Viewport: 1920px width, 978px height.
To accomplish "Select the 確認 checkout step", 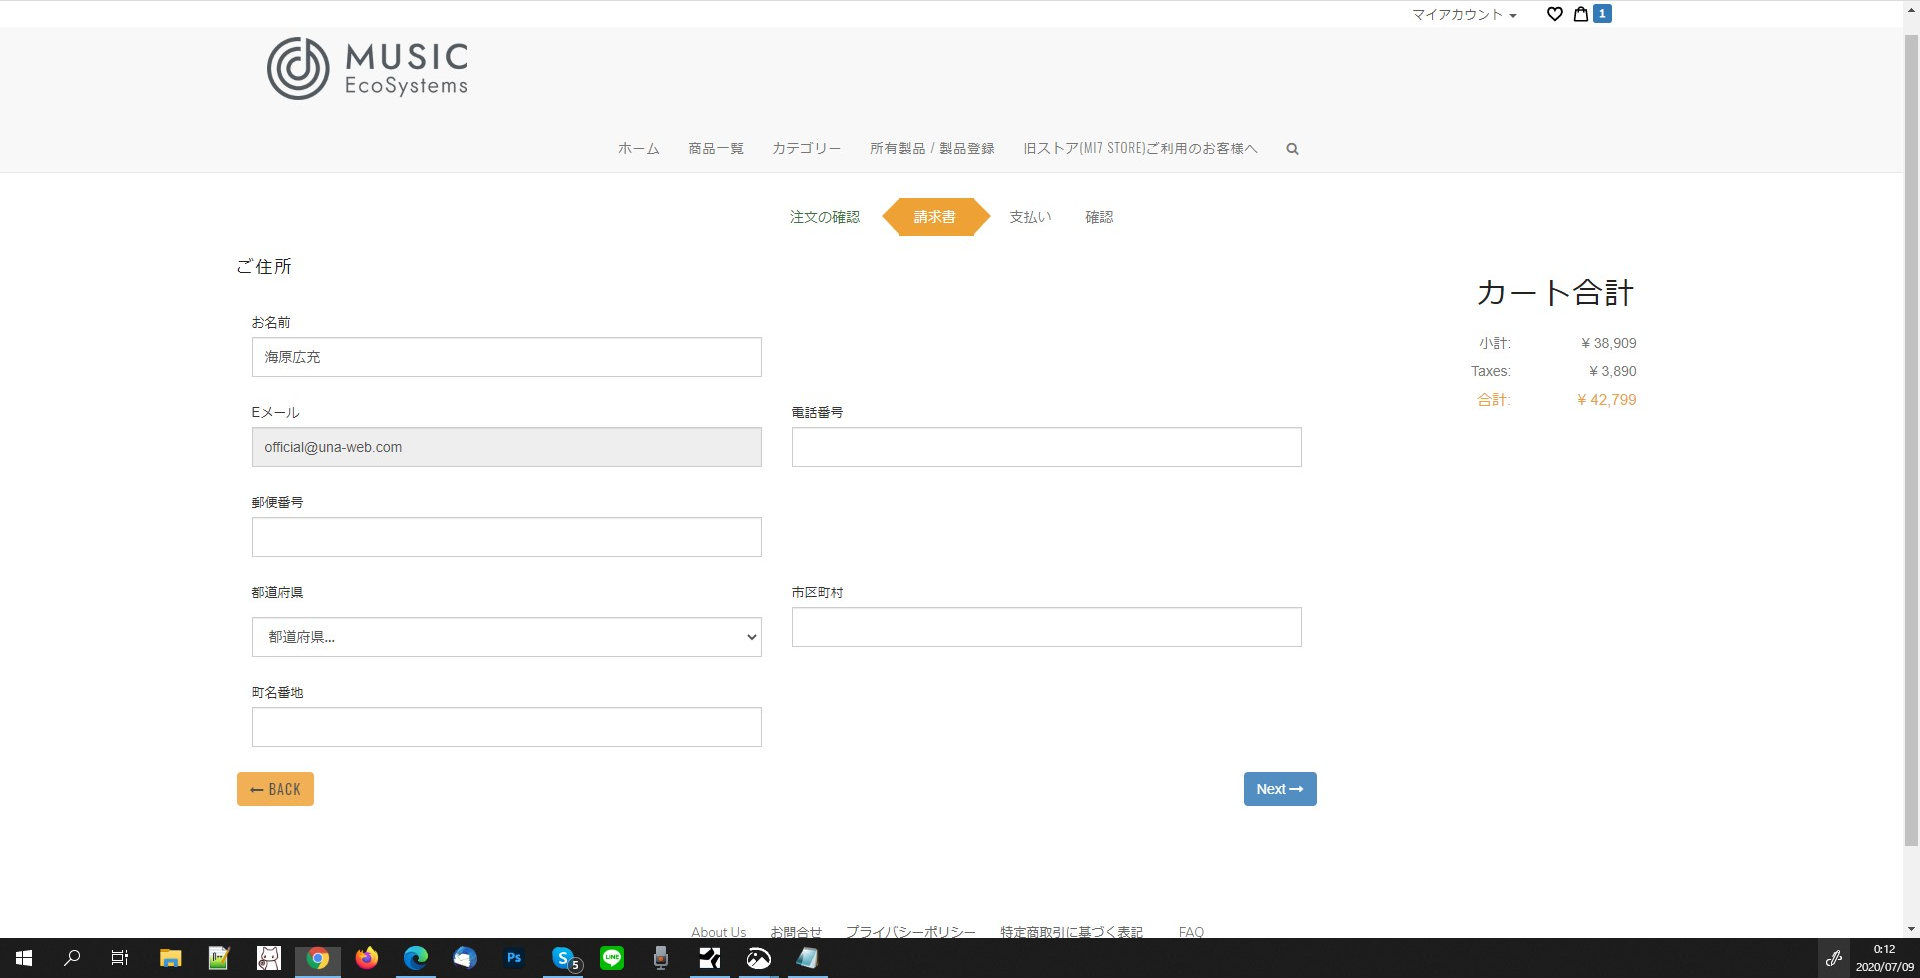I will (1099, 217).
